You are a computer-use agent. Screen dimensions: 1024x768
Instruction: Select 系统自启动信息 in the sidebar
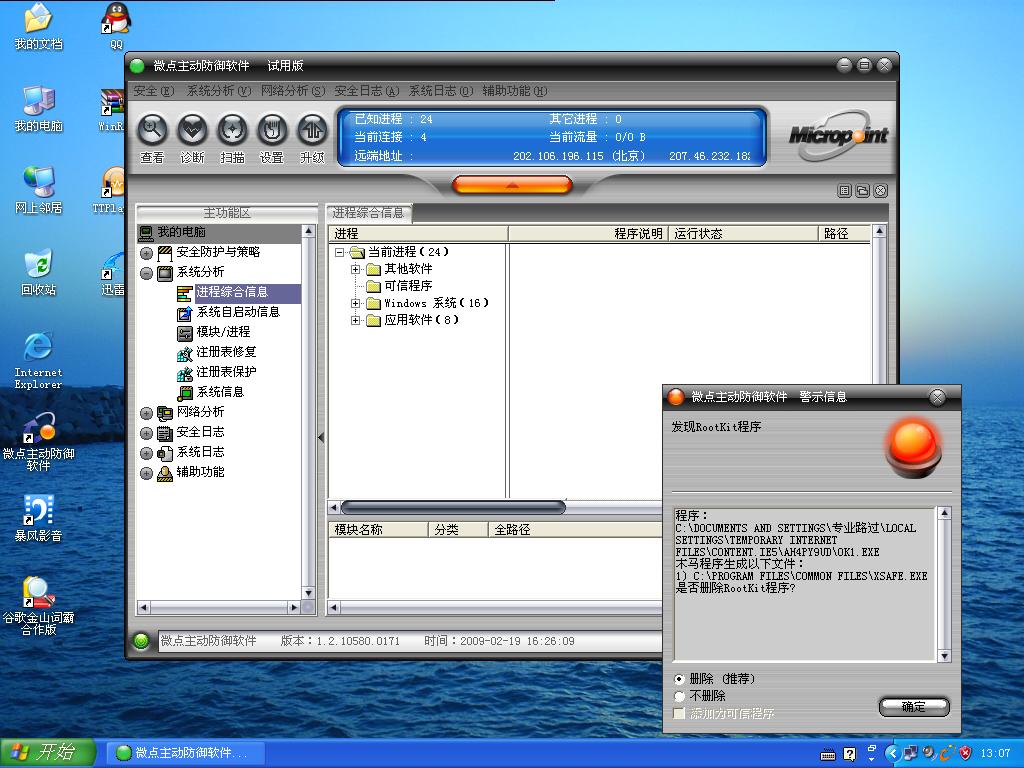[237, 312]
